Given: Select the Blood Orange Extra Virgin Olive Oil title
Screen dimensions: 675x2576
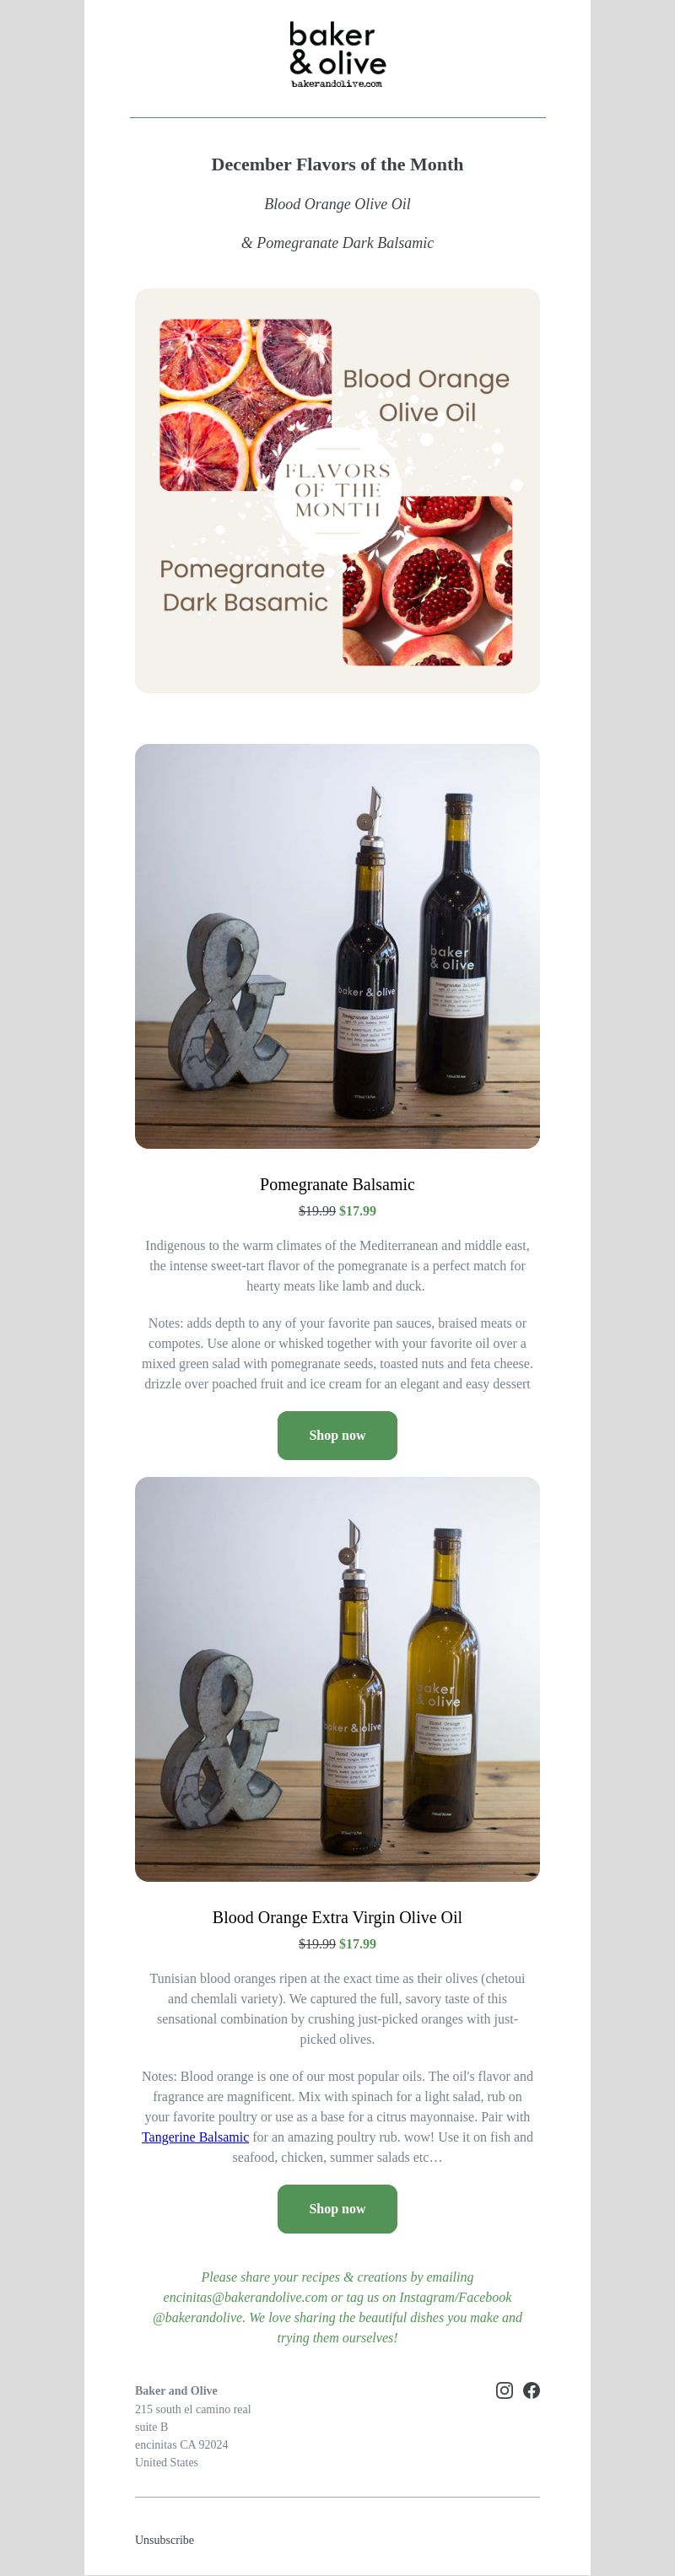Looking at the screenshot, I should (337, 1917).
